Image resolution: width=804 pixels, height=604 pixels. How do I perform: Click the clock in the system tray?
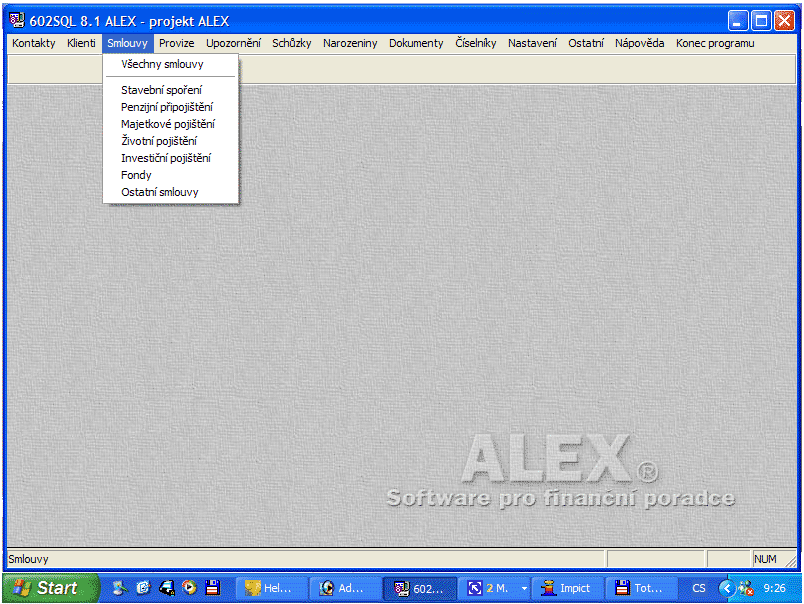[x=774, y=588]
